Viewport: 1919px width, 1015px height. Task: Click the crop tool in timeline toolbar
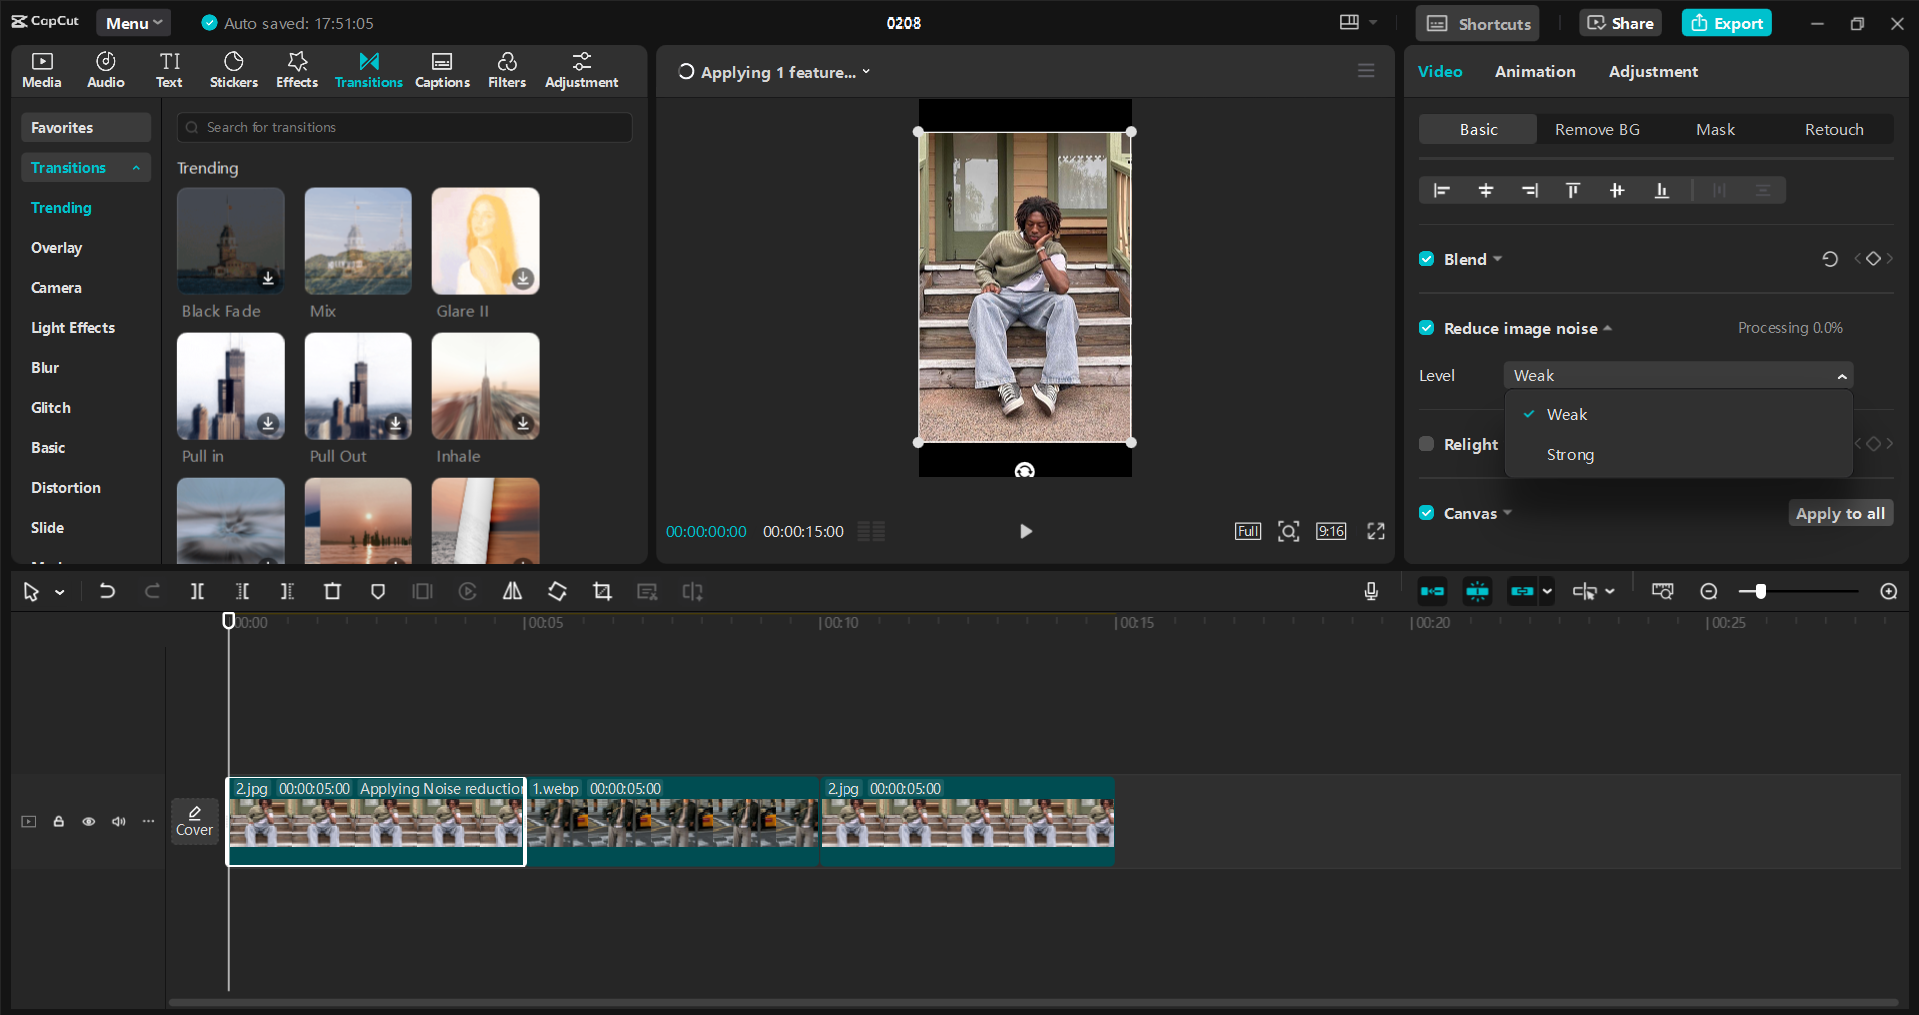(x=602, y=592)
